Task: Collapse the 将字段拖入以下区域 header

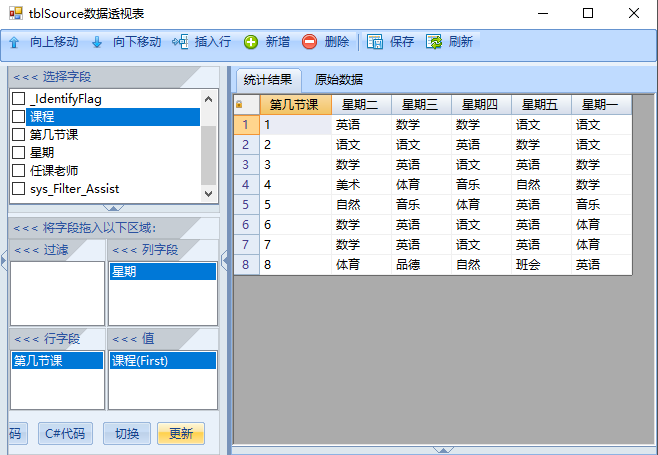Action: (x=114, y=228)
